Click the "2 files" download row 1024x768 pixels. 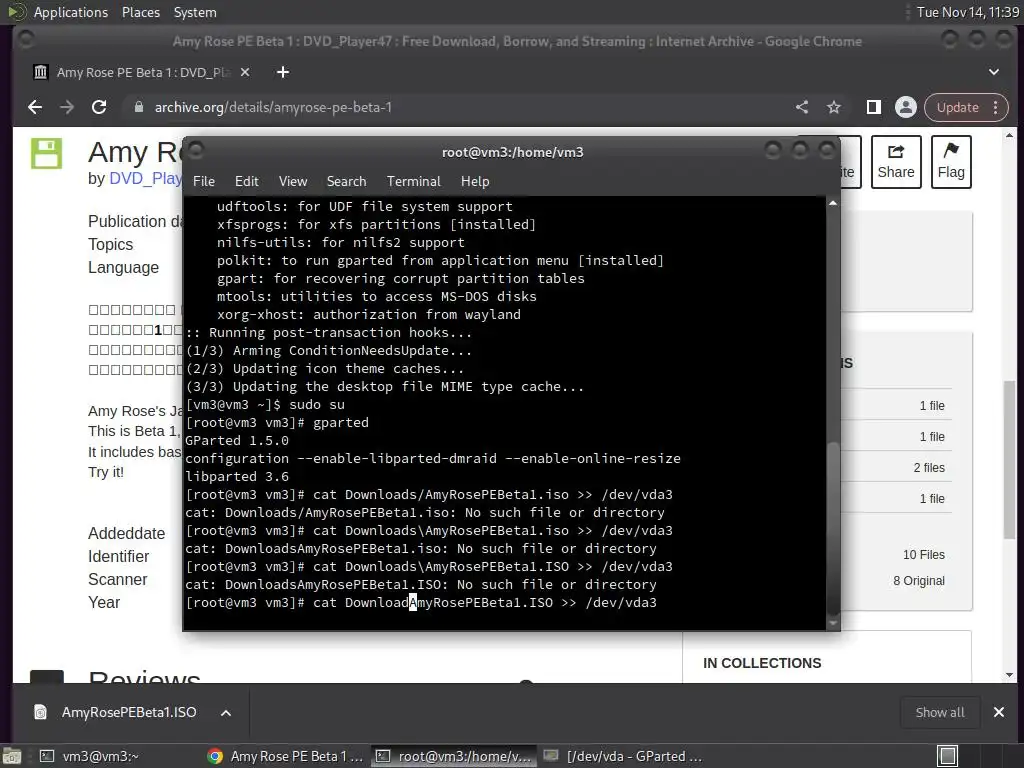(x=896, y=468)
